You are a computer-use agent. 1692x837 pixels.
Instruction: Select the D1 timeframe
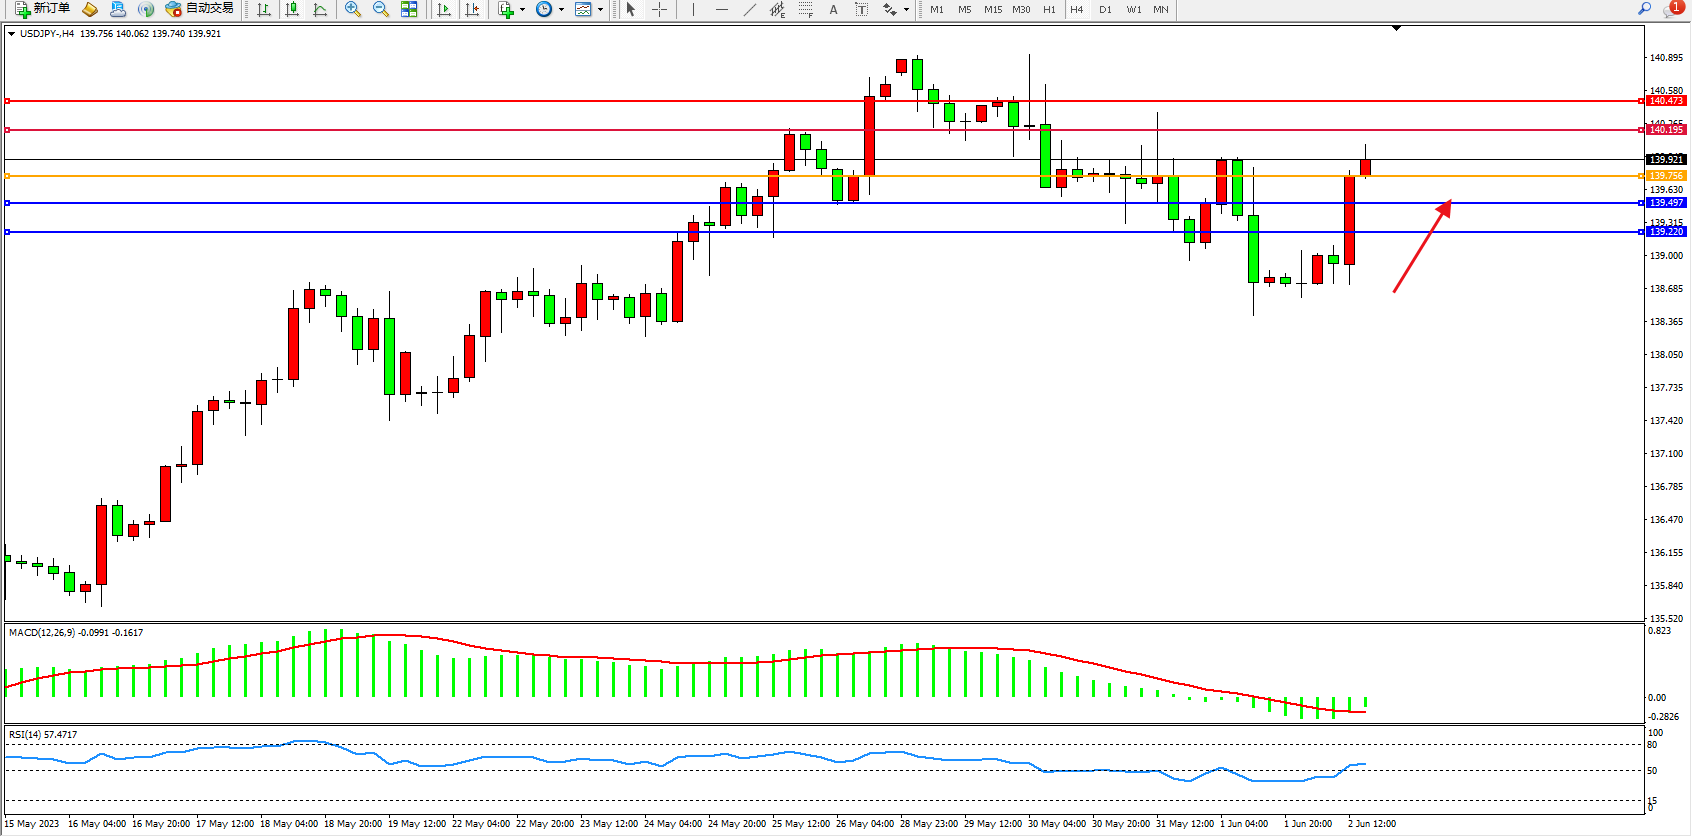tap(1105, 9)
